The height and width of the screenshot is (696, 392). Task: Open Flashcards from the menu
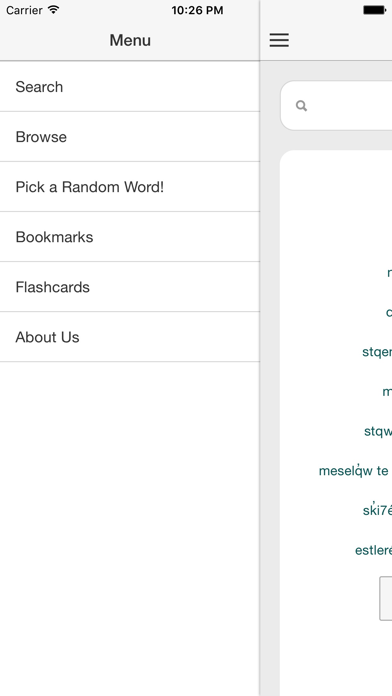click(x=130, y=287)
